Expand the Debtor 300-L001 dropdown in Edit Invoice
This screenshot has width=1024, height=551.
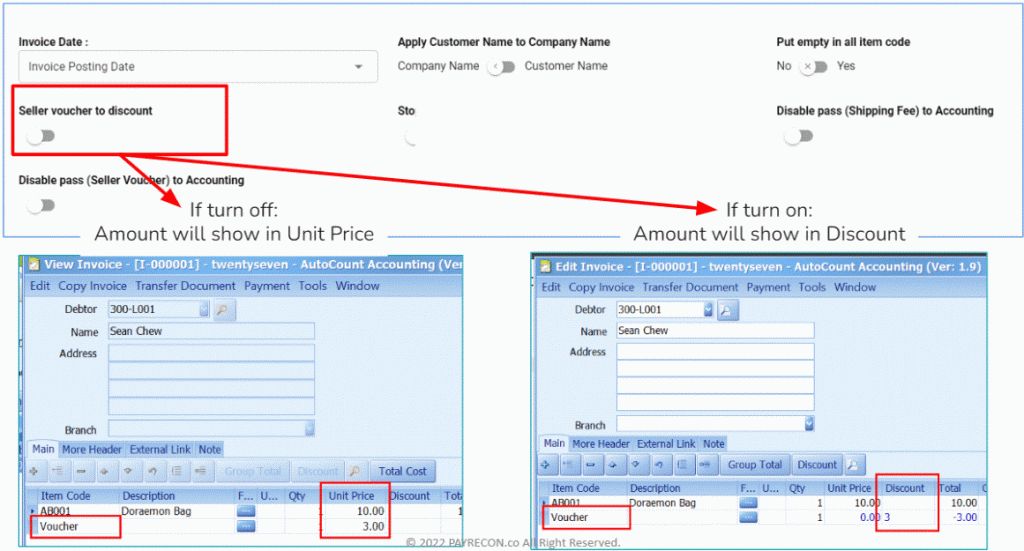coord(708,310)
